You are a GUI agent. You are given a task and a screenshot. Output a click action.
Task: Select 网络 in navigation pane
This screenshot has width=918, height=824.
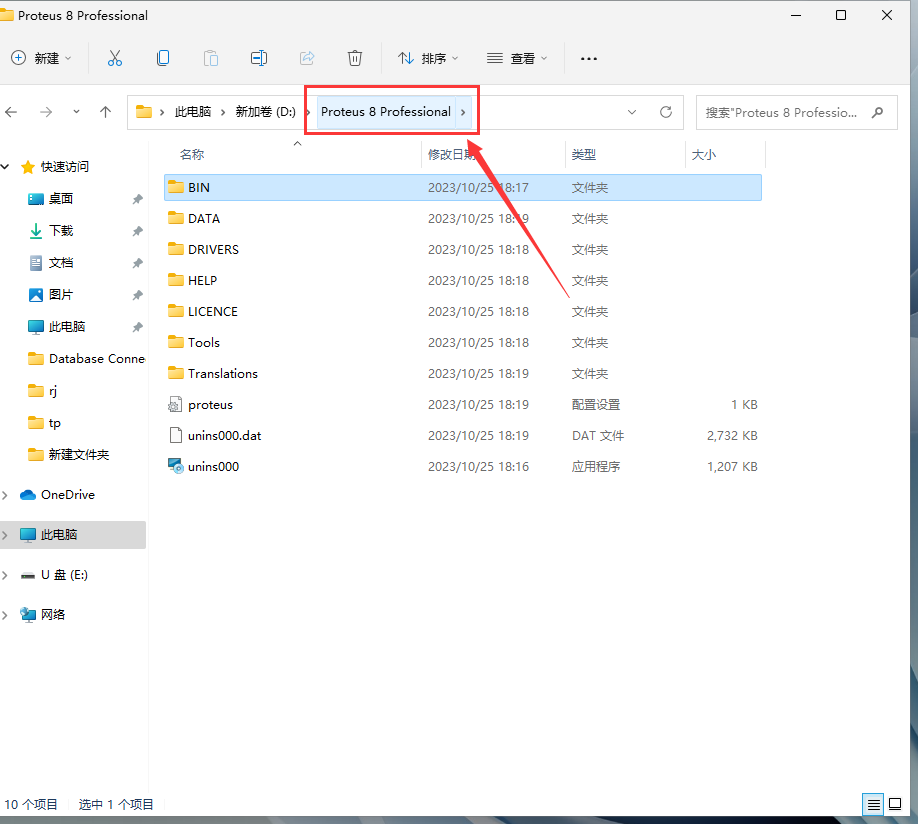pos(53,615)
